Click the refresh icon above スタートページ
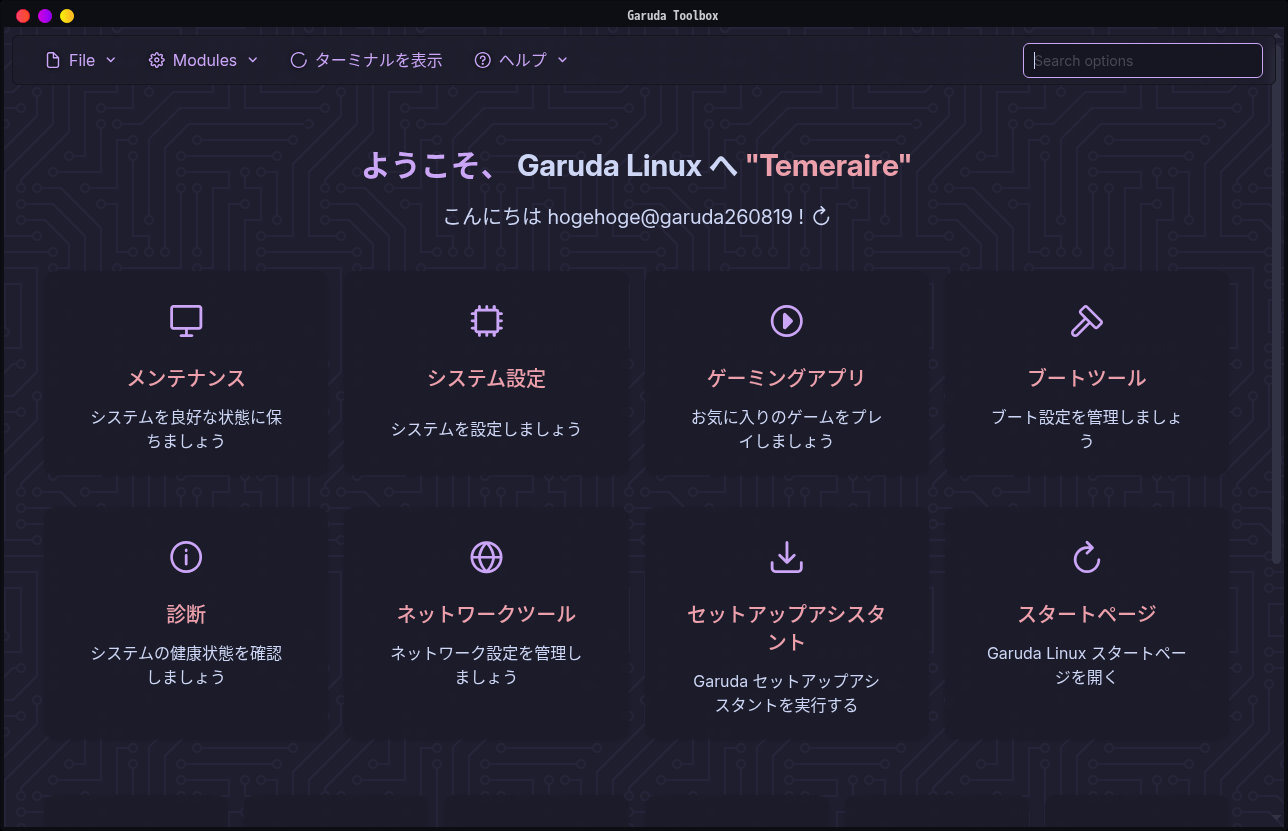 (1086, 557)
